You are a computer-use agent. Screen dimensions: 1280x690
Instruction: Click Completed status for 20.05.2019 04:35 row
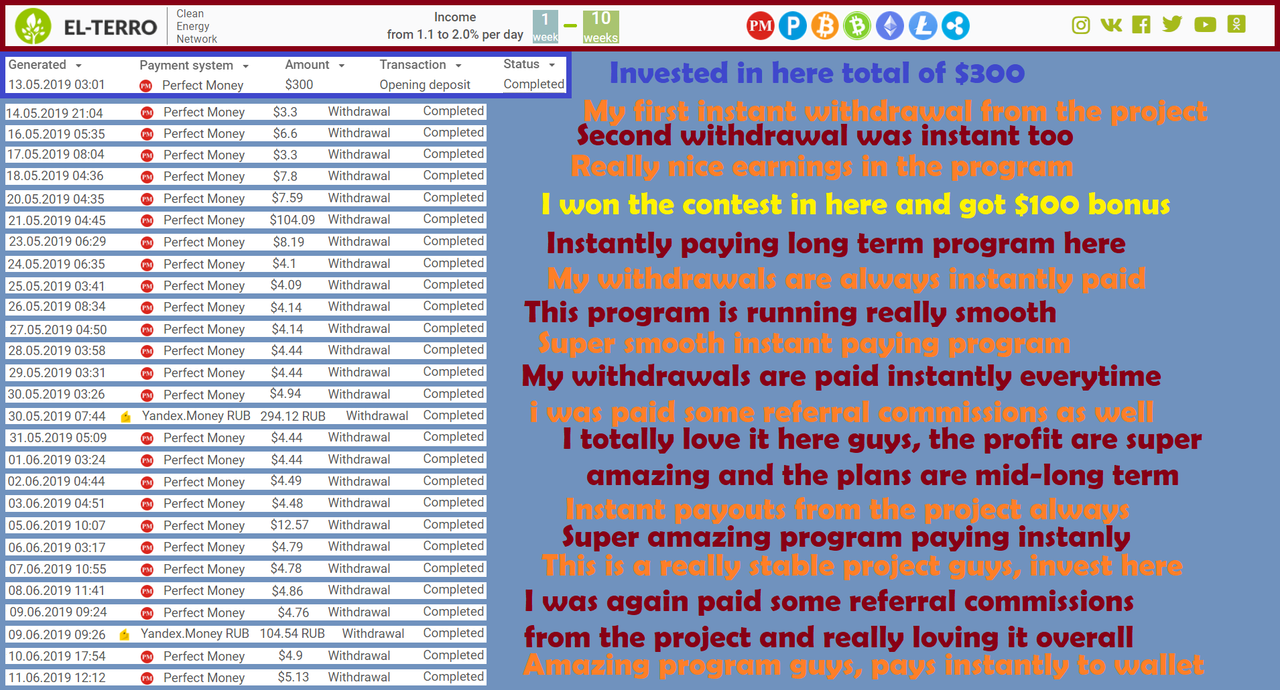point(453,198)
